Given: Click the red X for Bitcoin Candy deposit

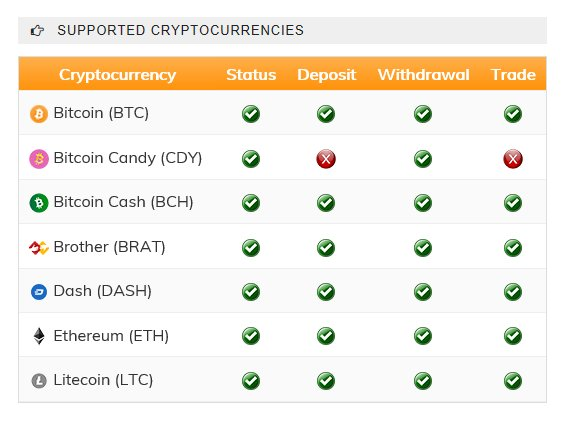Looking at the screenshot, I should 326,159.
